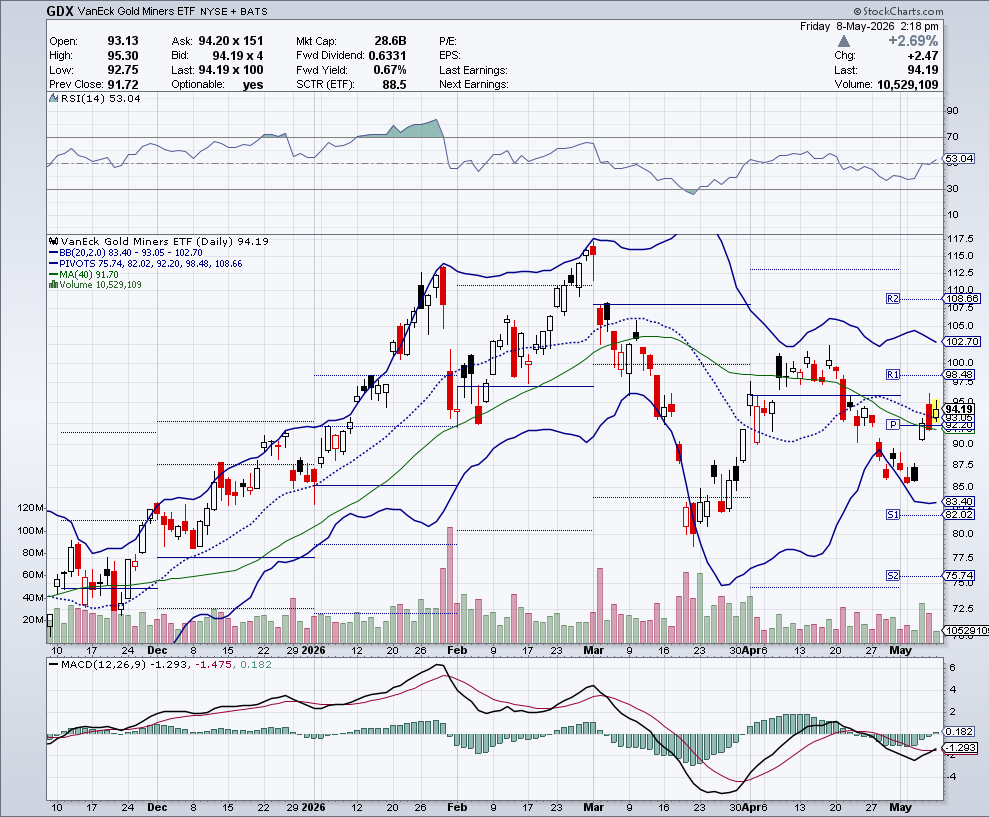Click the 108.66 price axis tag
The height and width of the screenshot is (817, 989).
[x=961, y=298]
